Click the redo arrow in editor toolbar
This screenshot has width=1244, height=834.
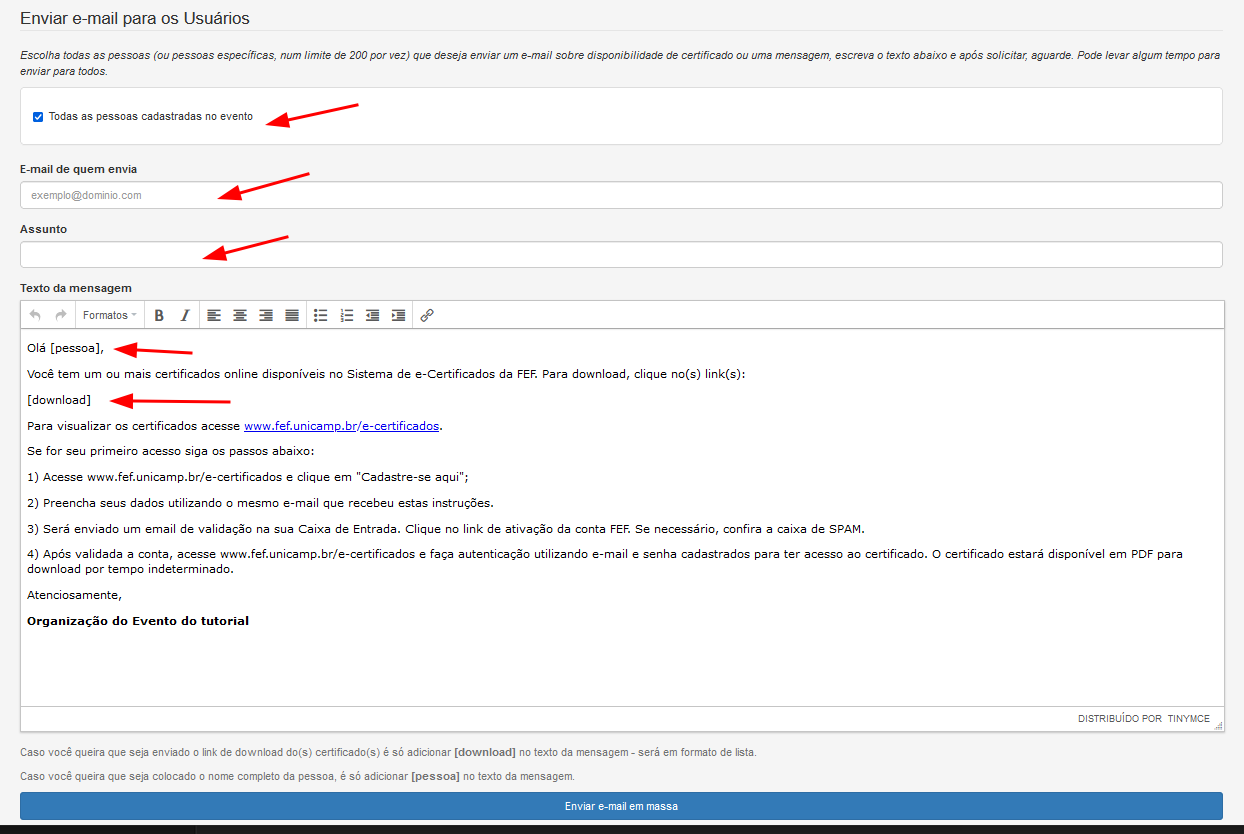(x=61, y=315)
